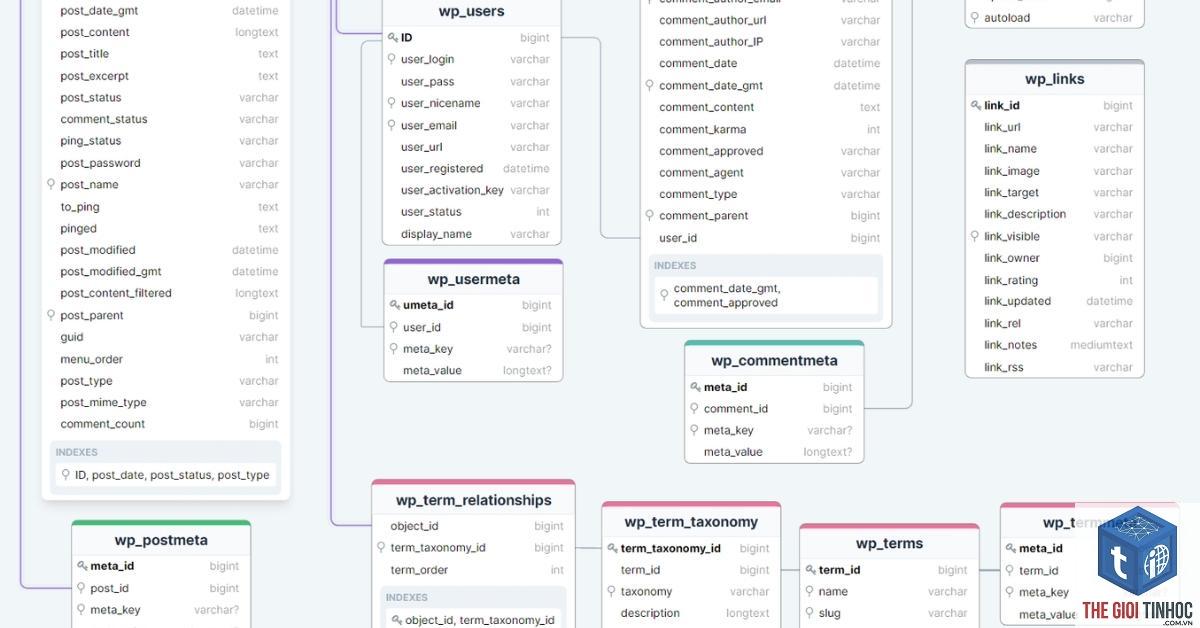The image size is (1200, 628).
Task: Click the link_url field row
Action: click(1055, 127)
